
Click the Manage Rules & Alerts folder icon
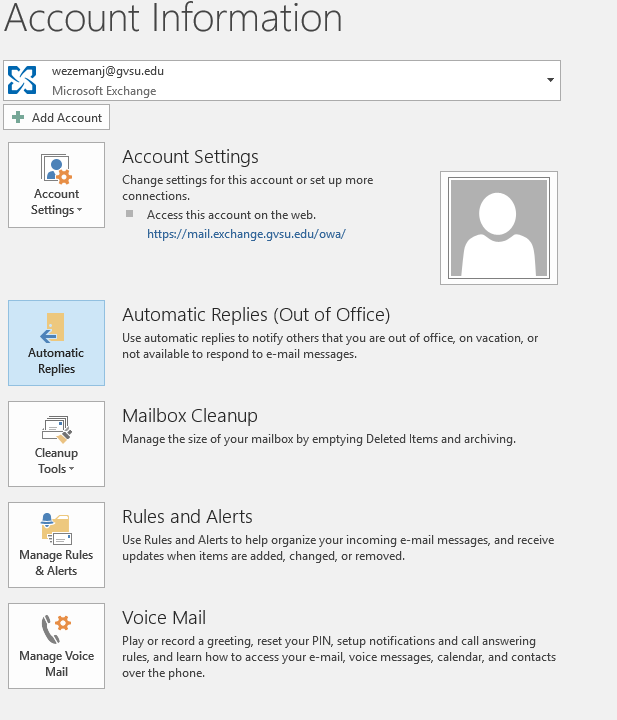pyautogui.click(x=55, y=528)
